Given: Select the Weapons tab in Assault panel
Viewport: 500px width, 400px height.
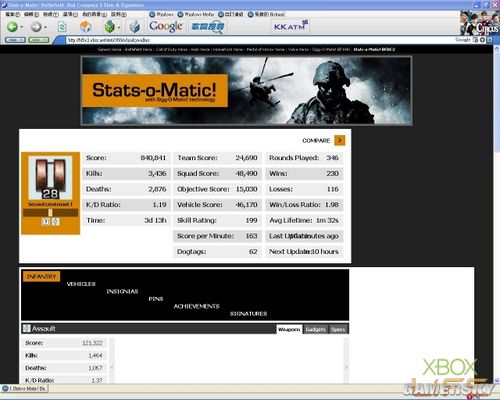Looking at the screenshot, I should tap(289, 329).
